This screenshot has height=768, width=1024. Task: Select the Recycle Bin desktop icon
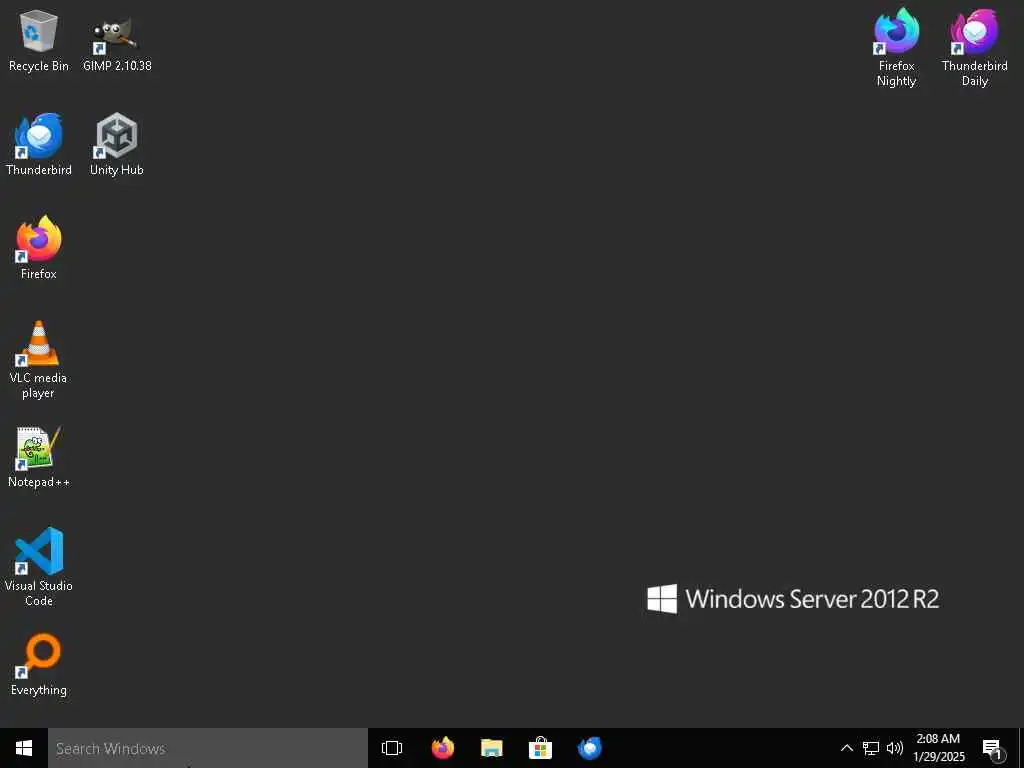tap(39, 40)
